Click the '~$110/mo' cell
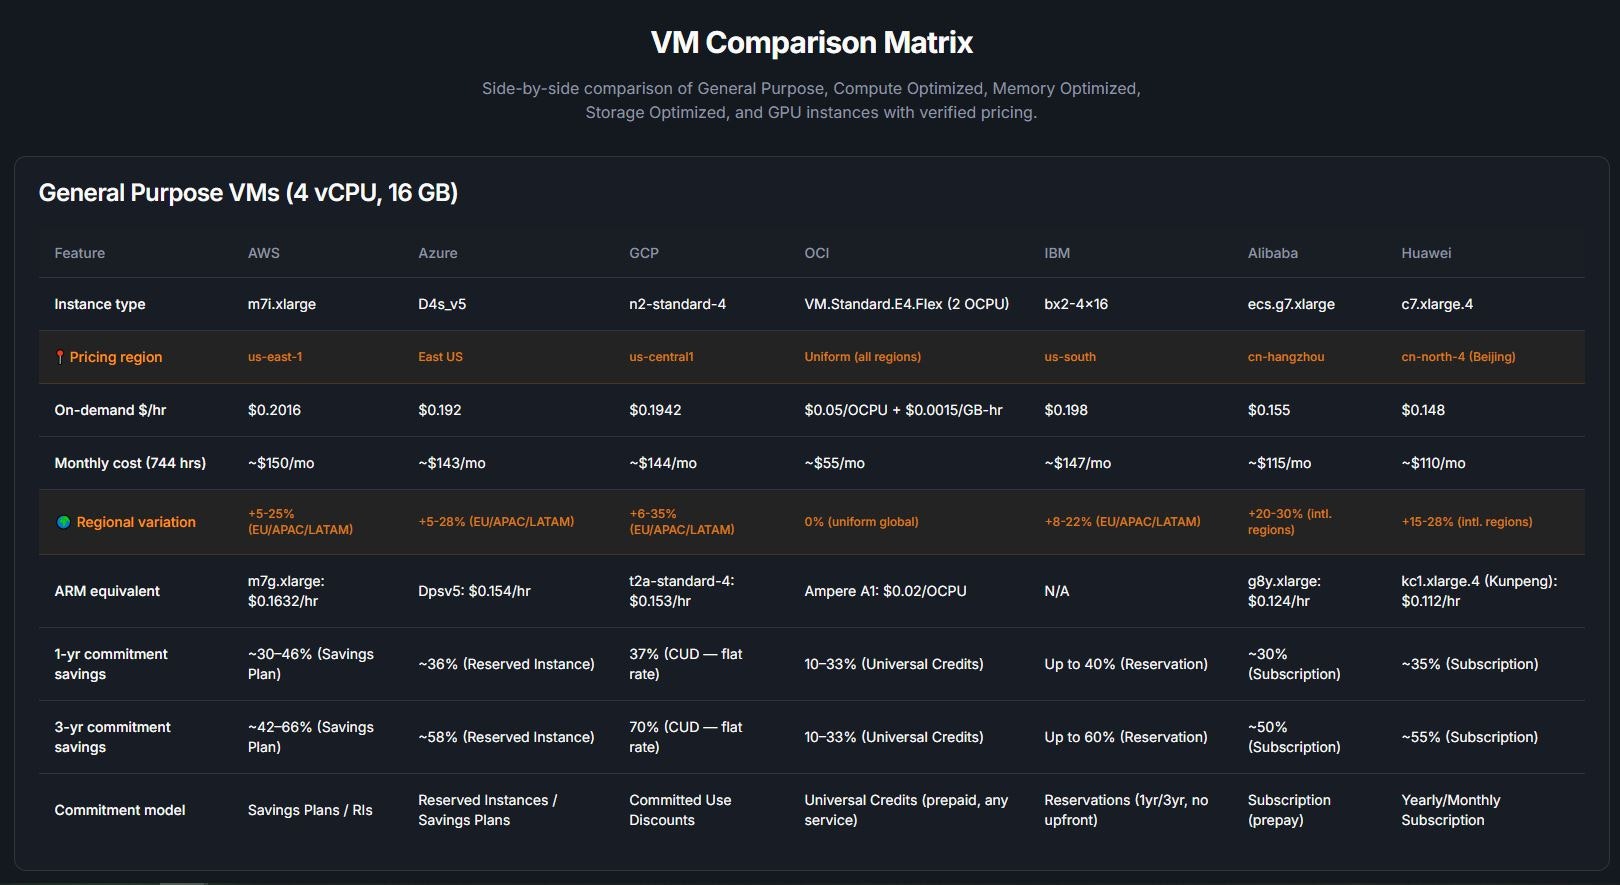1620x885 pixels. pyautogui.click(x=1433, y=463)
